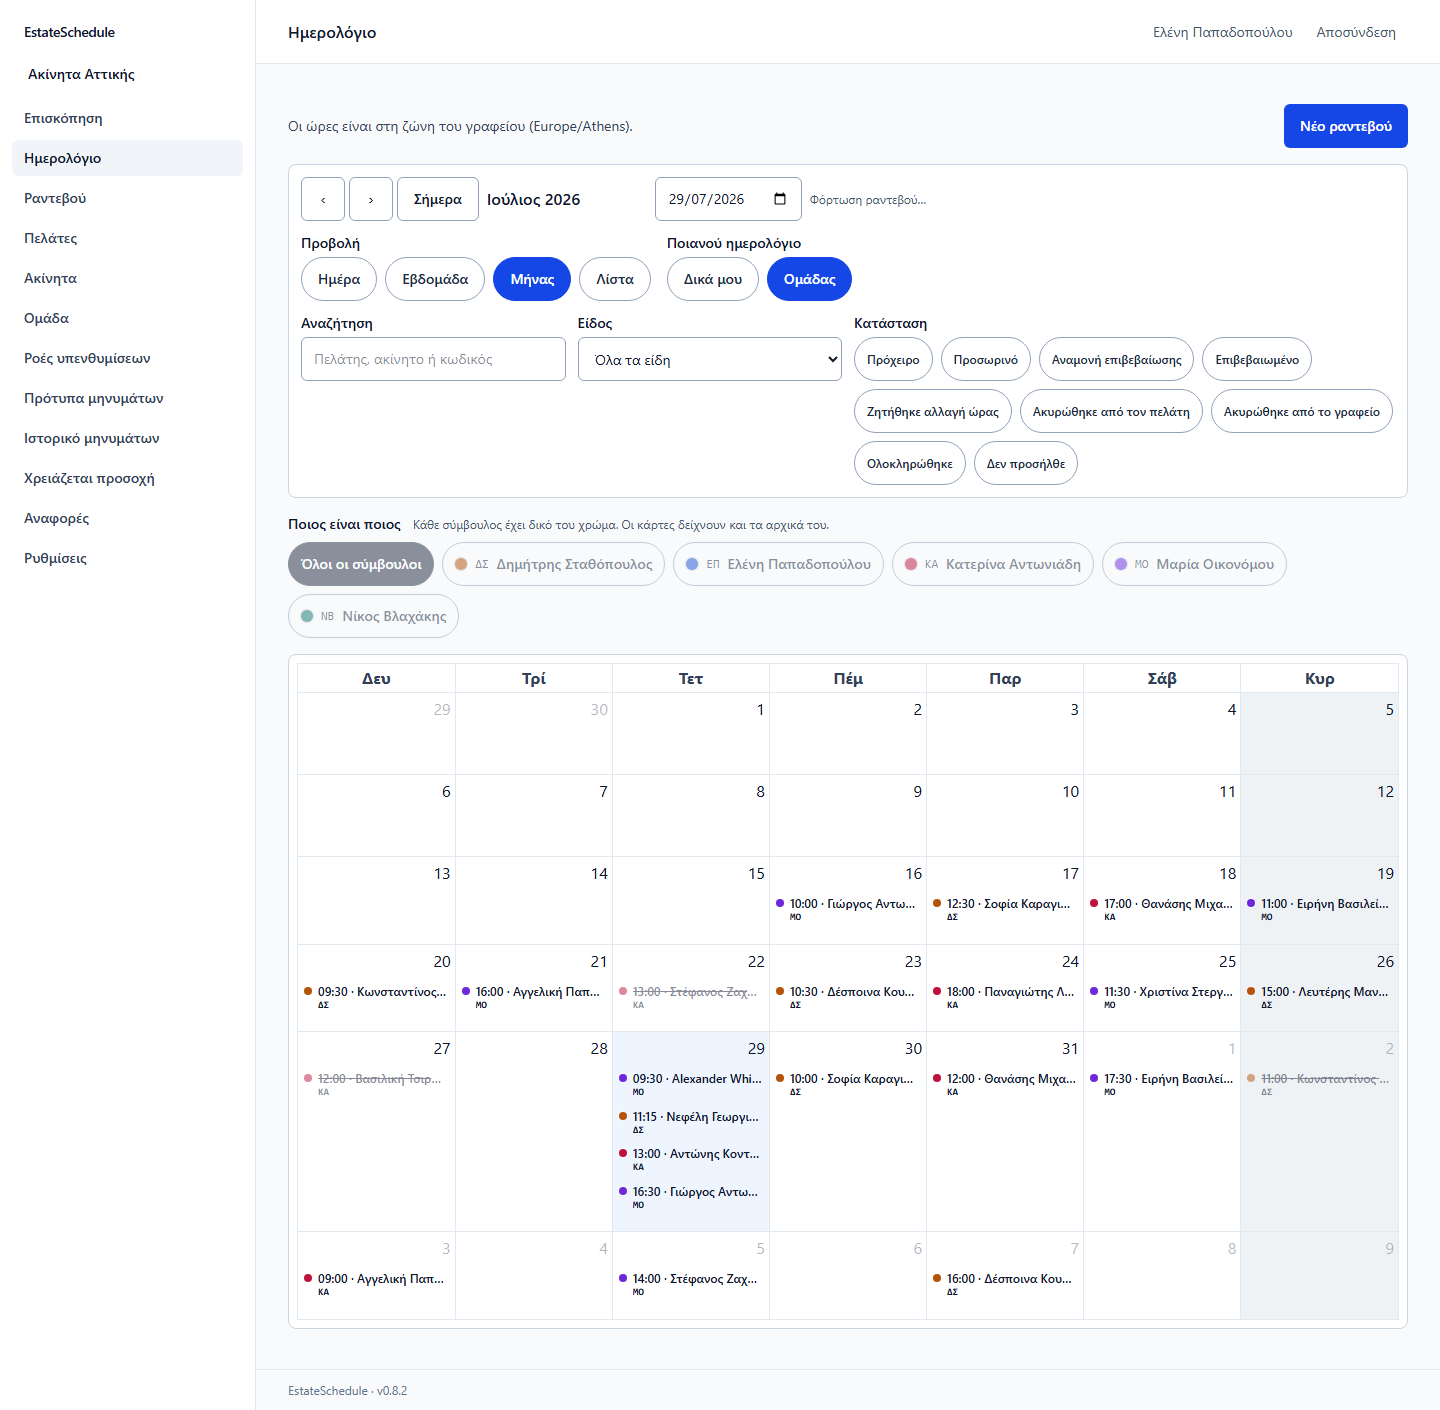The image size is (1440, 1410).
Task: Open 10:30 Δέσποινα Κου... appointment
Action: pos(848,997)
